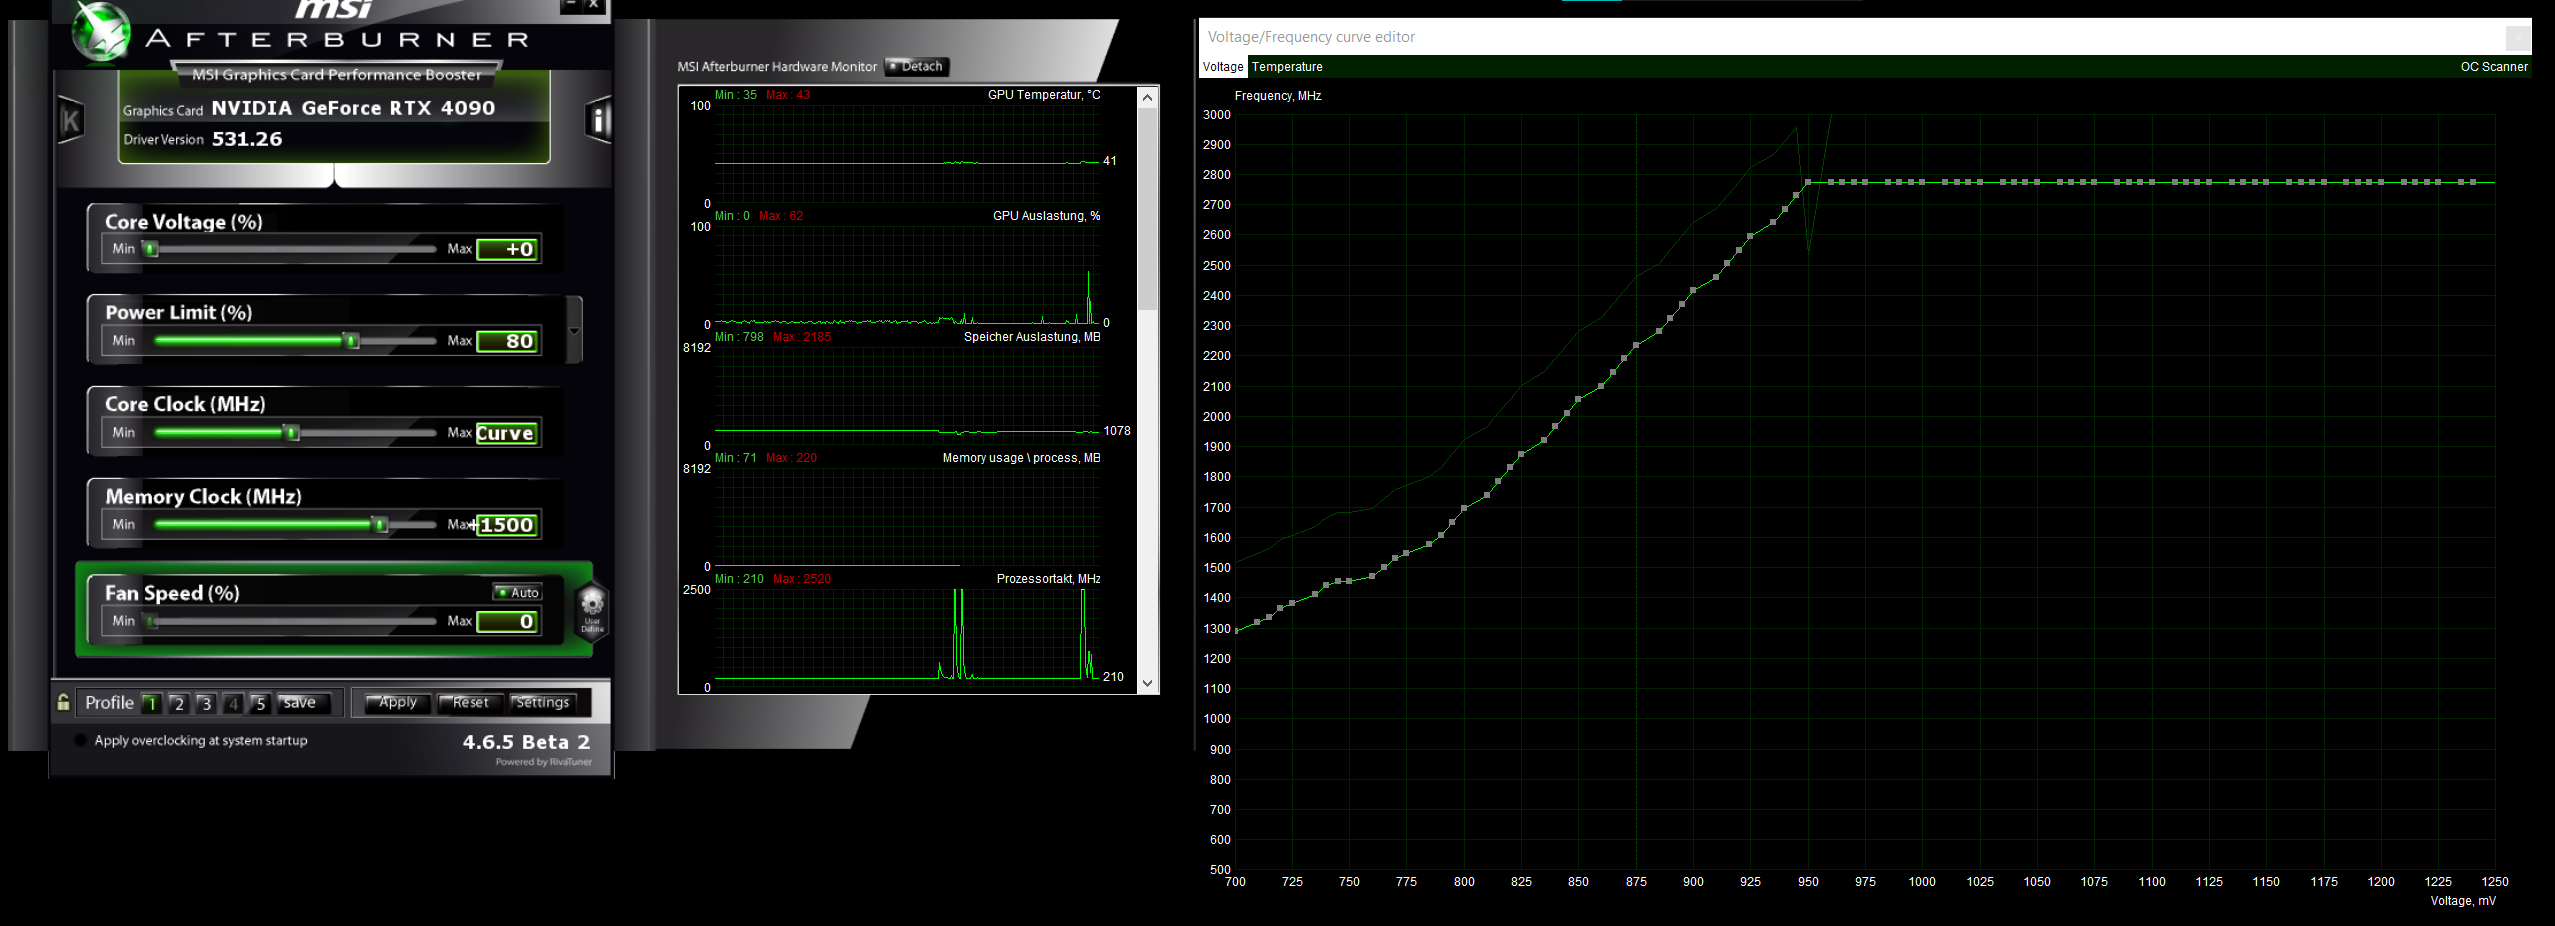The width and height of the screenshot is (2555, 926).
Task: Click the Power Limit value field showing 80
Action: click(508, 341)
